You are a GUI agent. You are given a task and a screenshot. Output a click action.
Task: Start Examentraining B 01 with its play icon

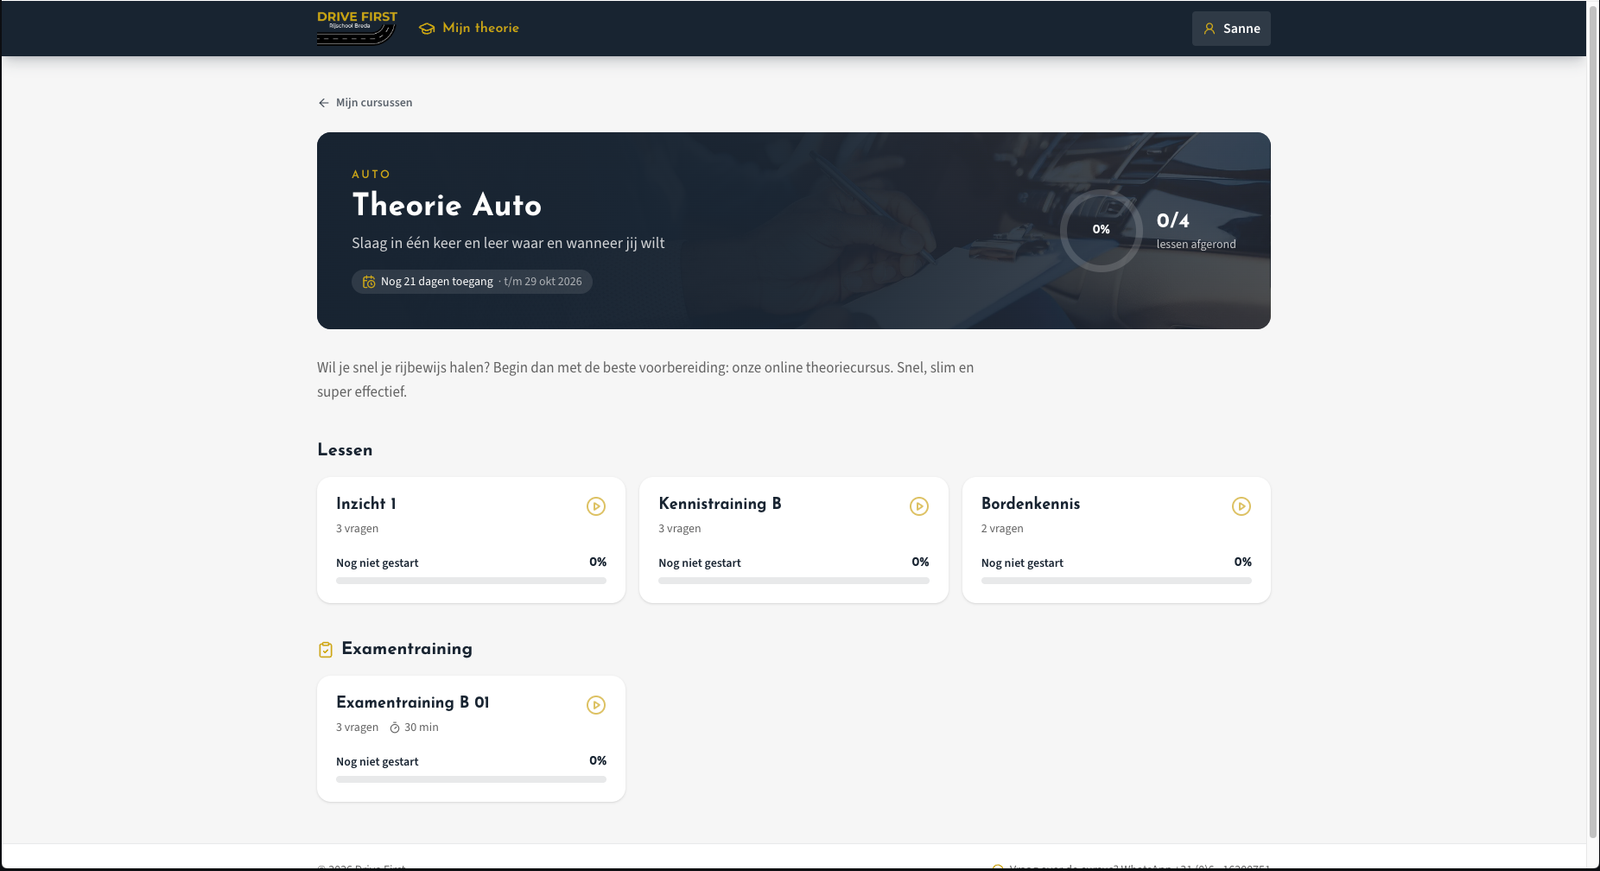pos(596,706)
